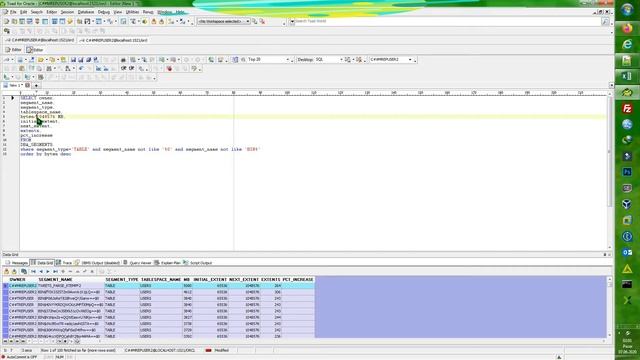640x360 pixels.
Task: Open the Database menu
Action: click(x=86, y=12)
